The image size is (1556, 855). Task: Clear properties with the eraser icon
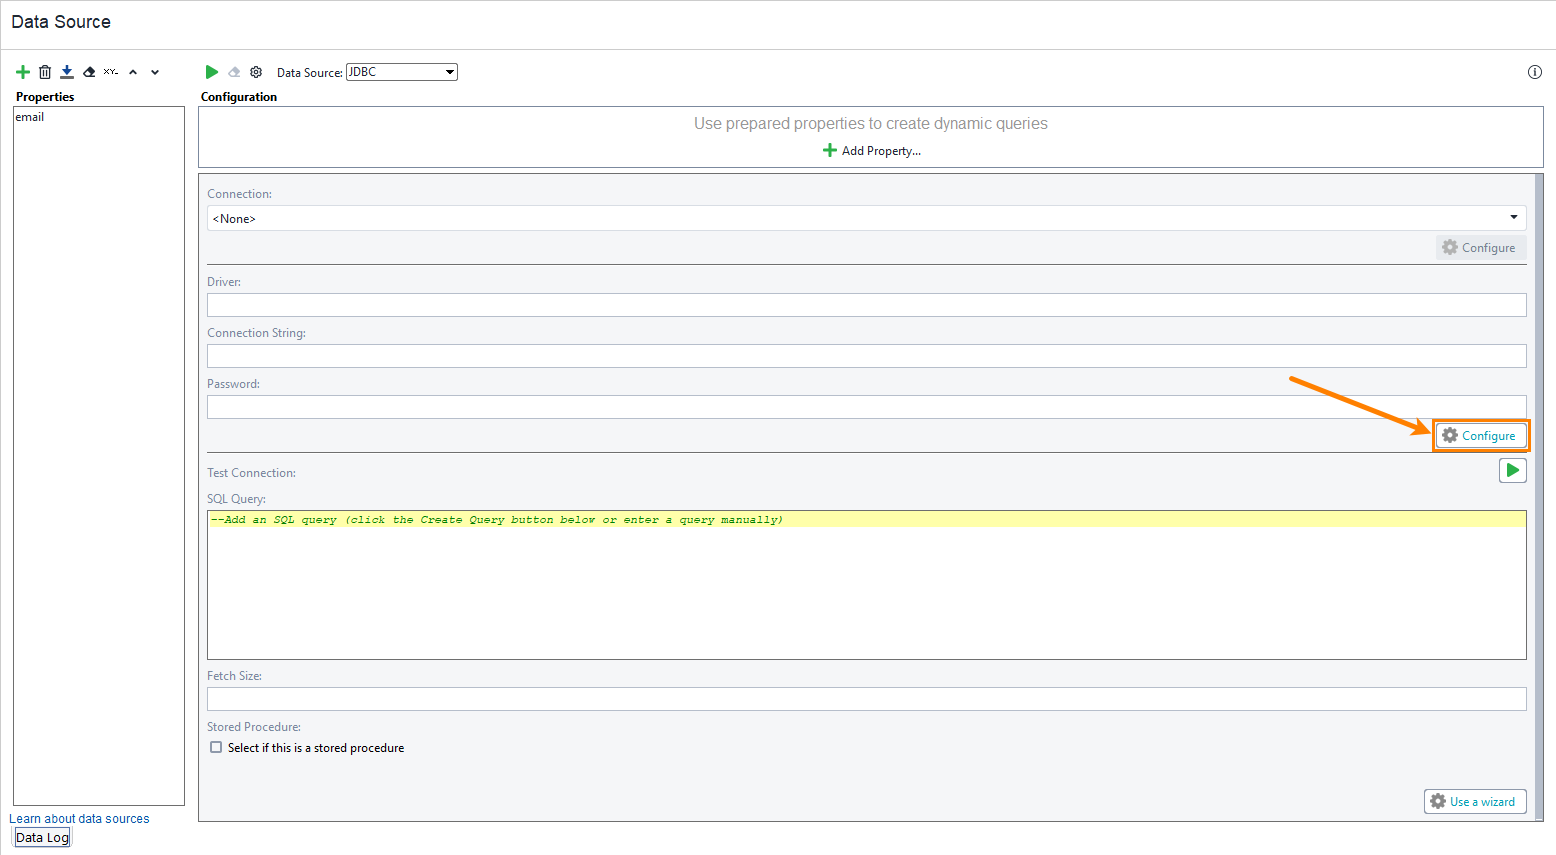tap(89, 71)
